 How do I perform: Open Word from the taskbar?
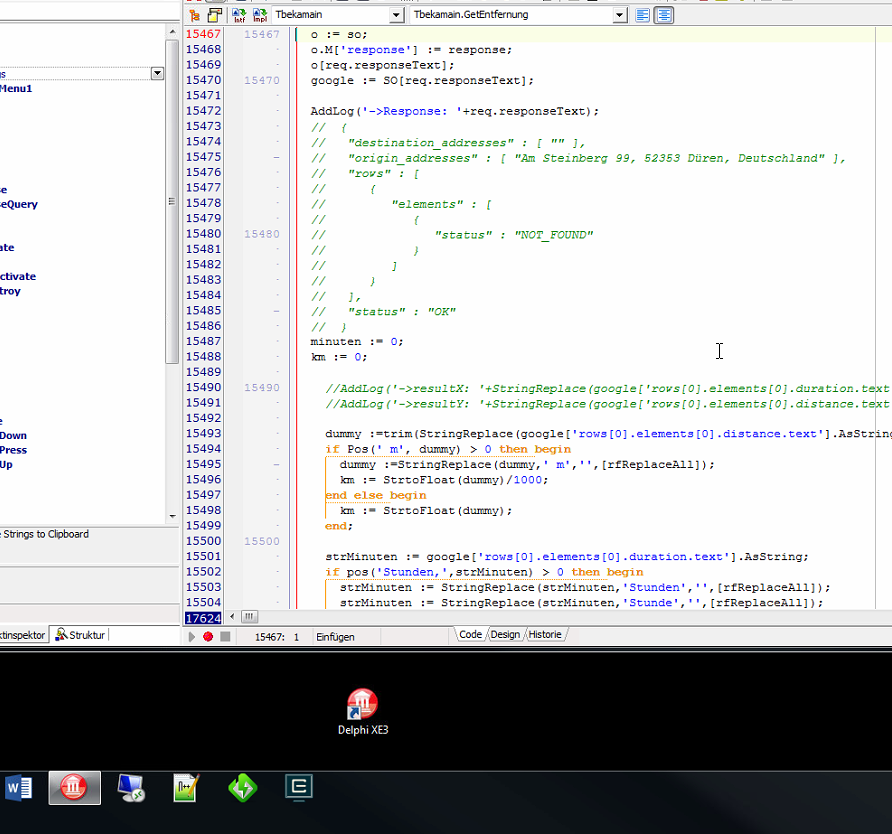pos(19,788)
